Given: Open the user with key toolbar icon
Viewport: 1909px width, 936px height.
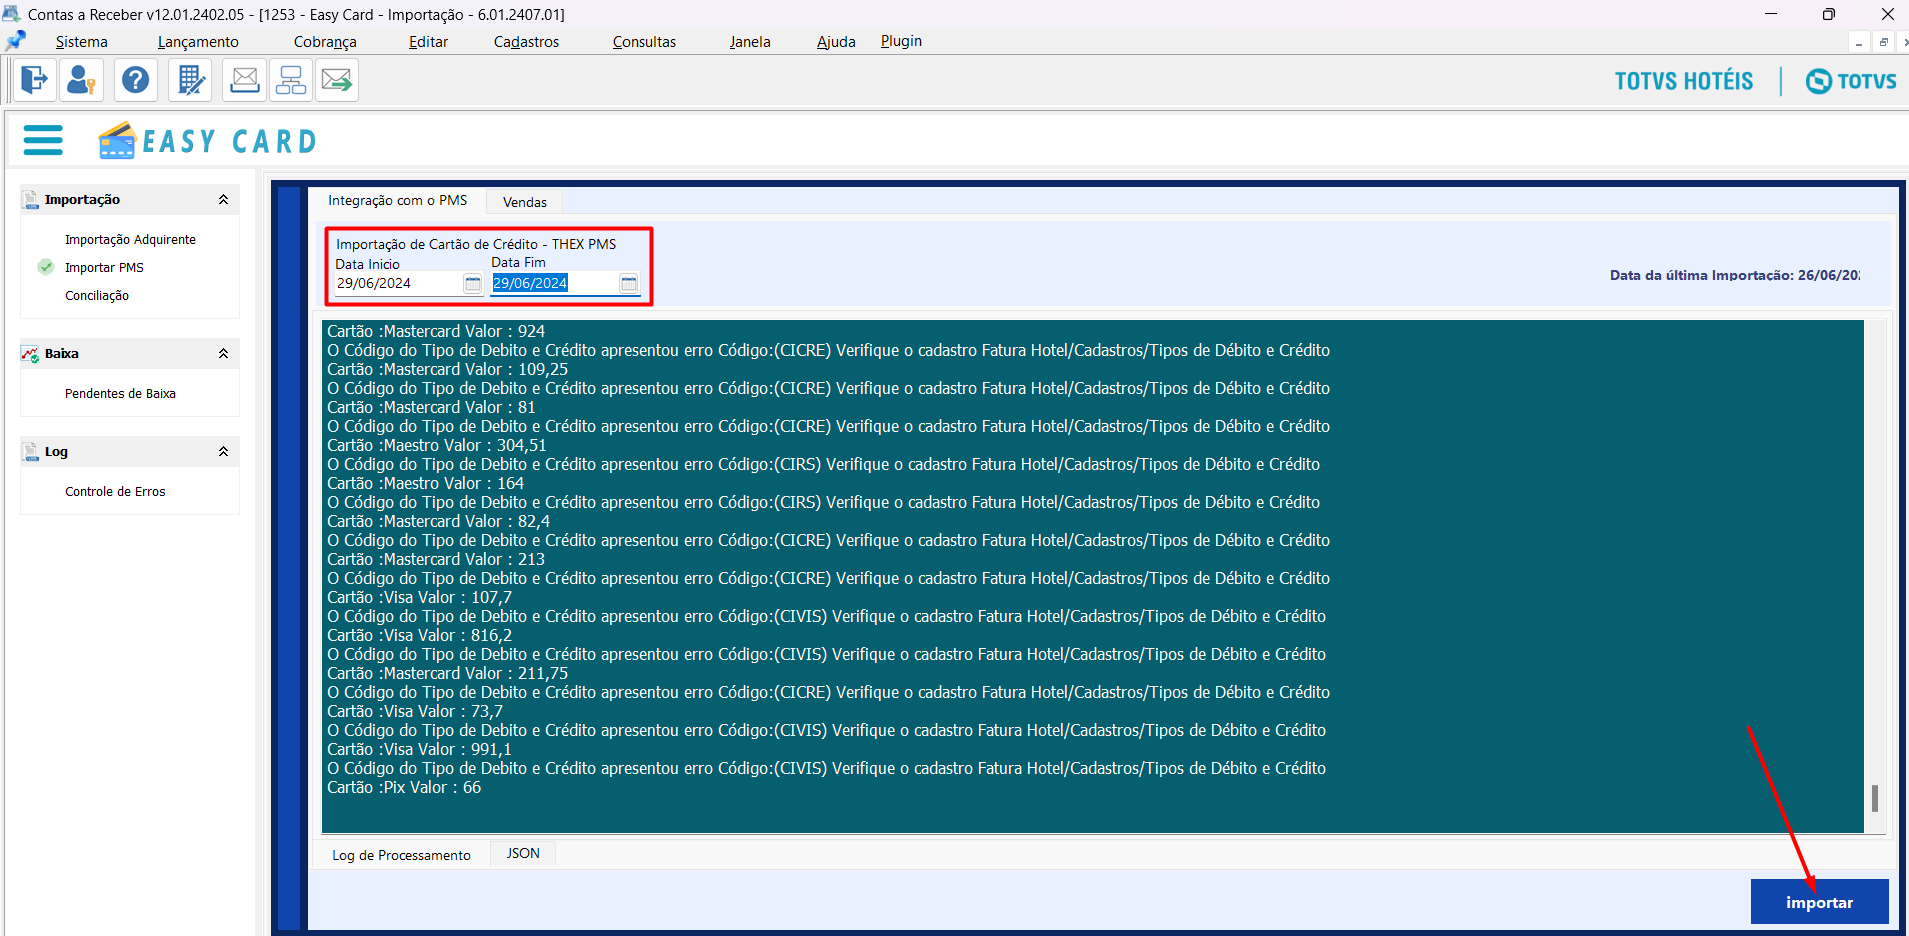Looking at the screenshot, I should point(81,80).
